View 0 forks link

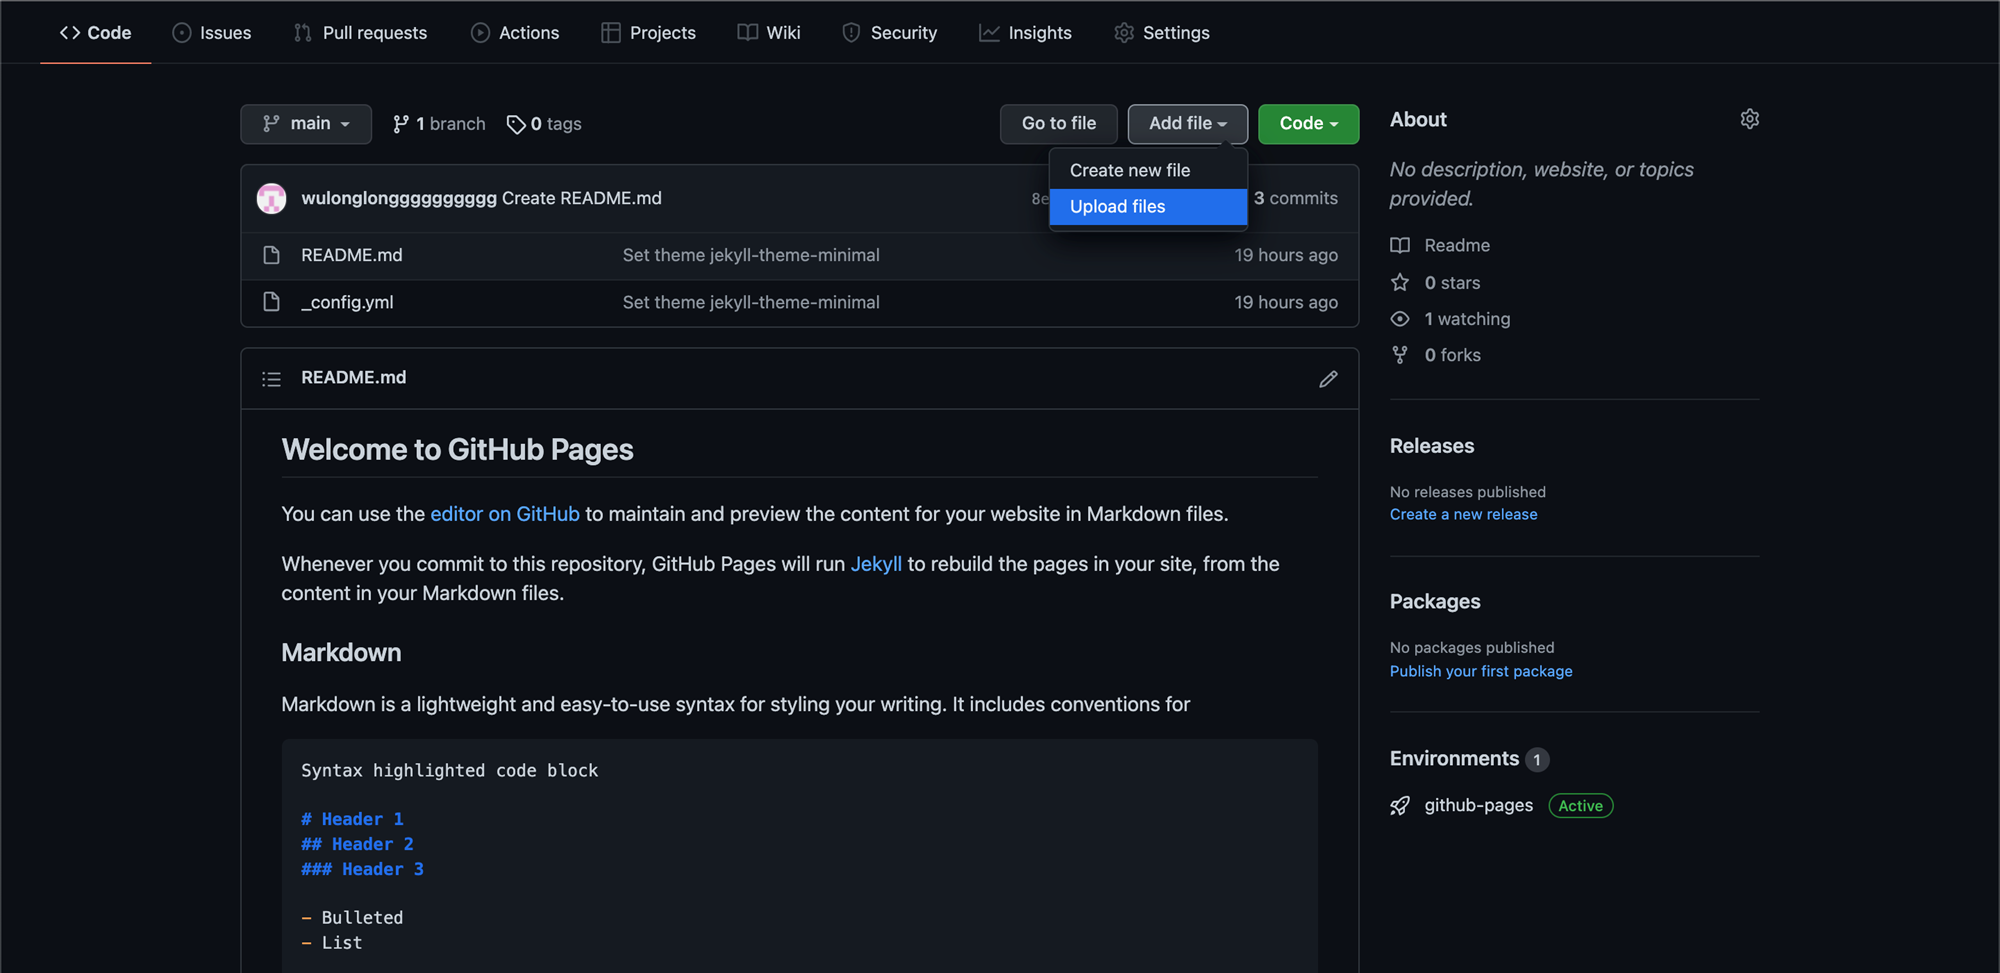[1452, 355]
